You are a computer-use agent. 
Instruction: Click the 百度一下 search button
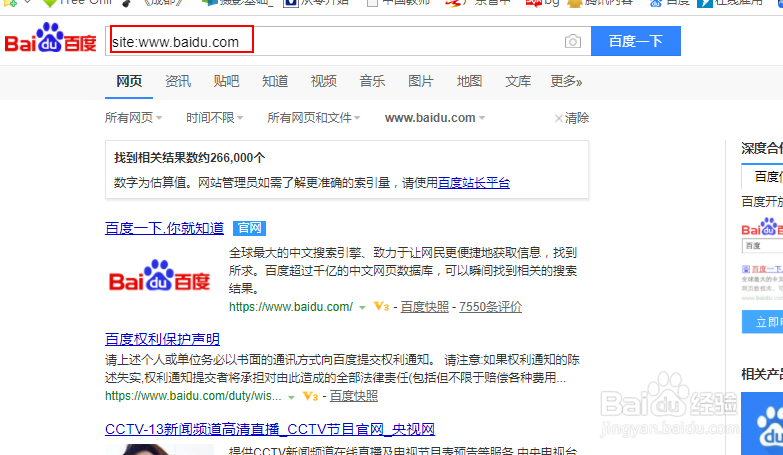(636, 41)
